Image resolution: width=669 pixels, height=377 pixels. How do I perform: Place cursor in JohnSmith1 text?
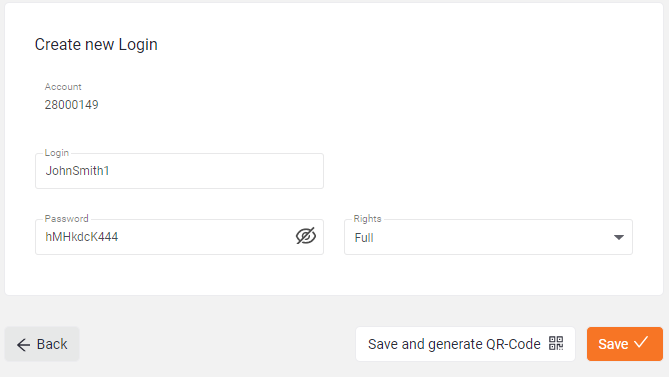pyautogui.click(x=77, y=171)
